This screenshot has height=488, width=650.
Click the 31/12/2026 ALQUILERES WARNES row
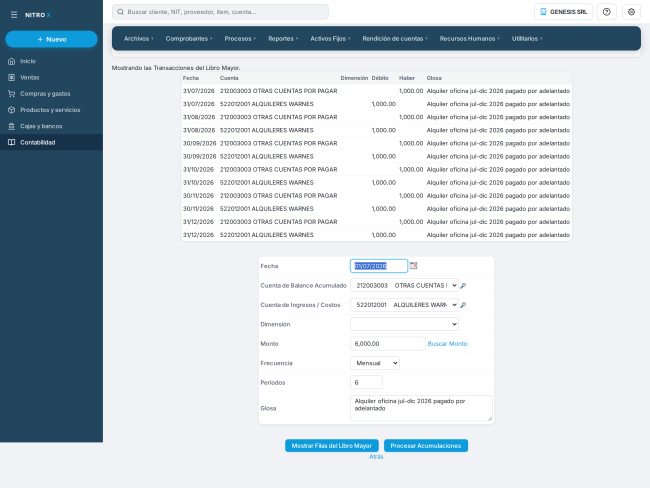[x=376, y=235]
